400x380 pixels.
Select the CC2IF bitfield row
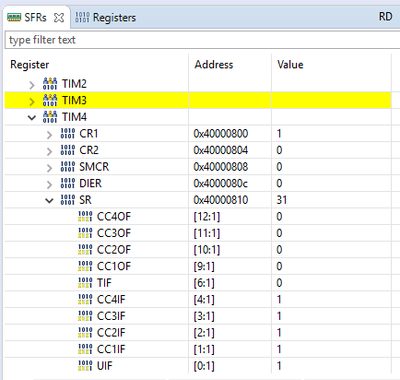click(x=198, y=332)
